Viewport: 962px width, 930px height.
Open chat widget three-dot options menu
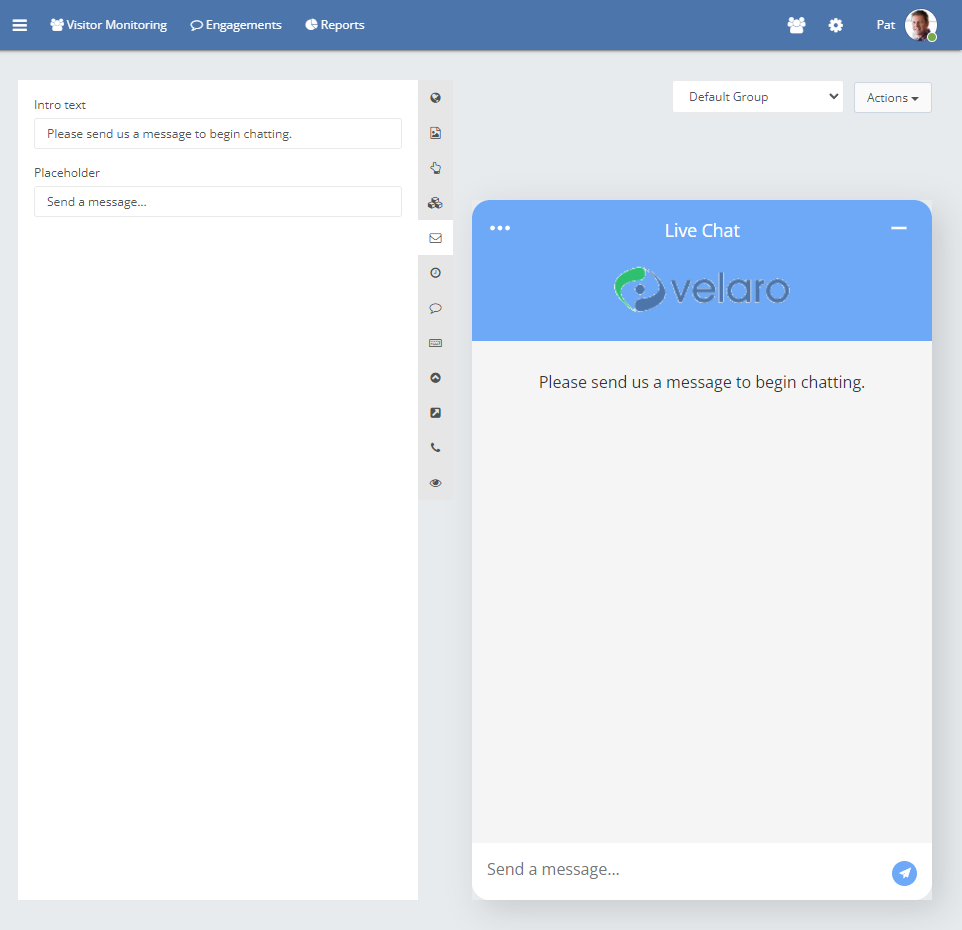click(500, 228)
